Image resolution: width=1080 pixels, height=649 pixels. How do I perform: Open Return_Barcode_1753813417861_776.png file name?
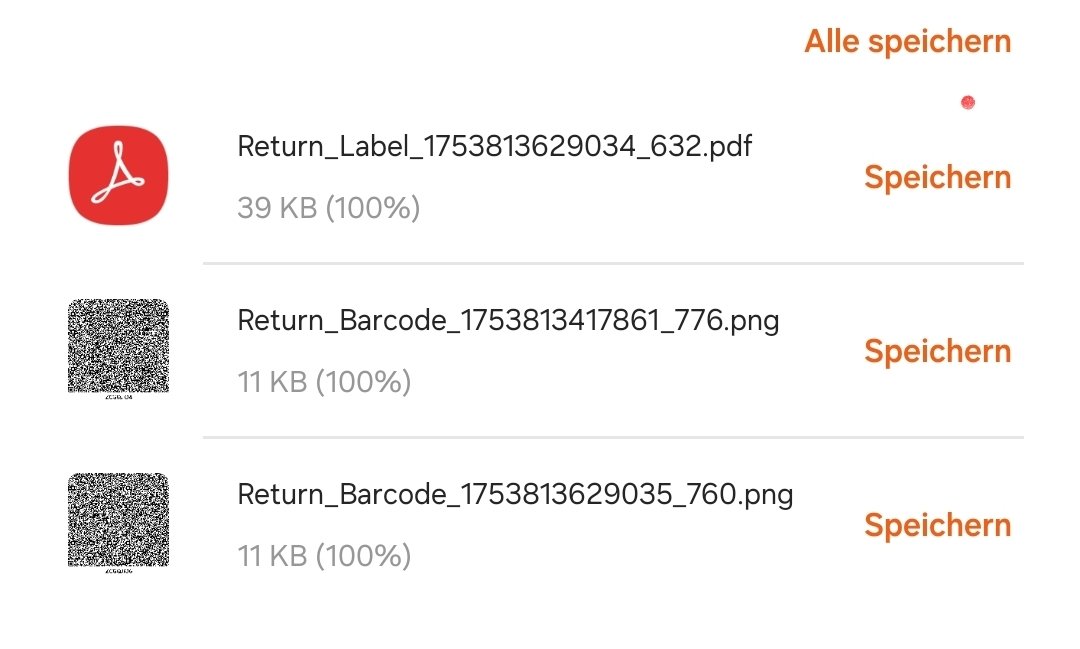[507, 321]
